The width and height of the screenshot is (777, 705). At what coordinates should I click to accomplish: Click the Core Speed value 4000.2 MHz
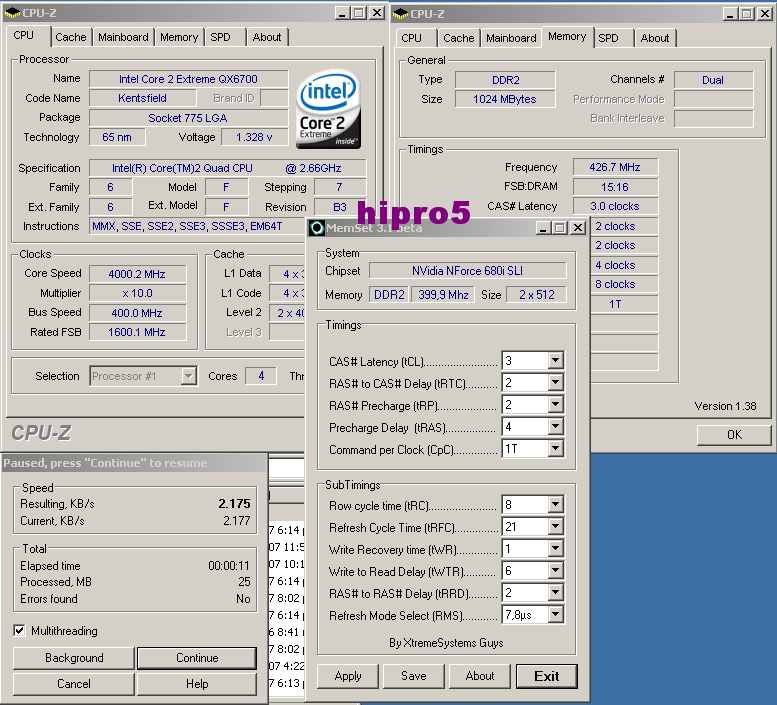coord(137,274)
